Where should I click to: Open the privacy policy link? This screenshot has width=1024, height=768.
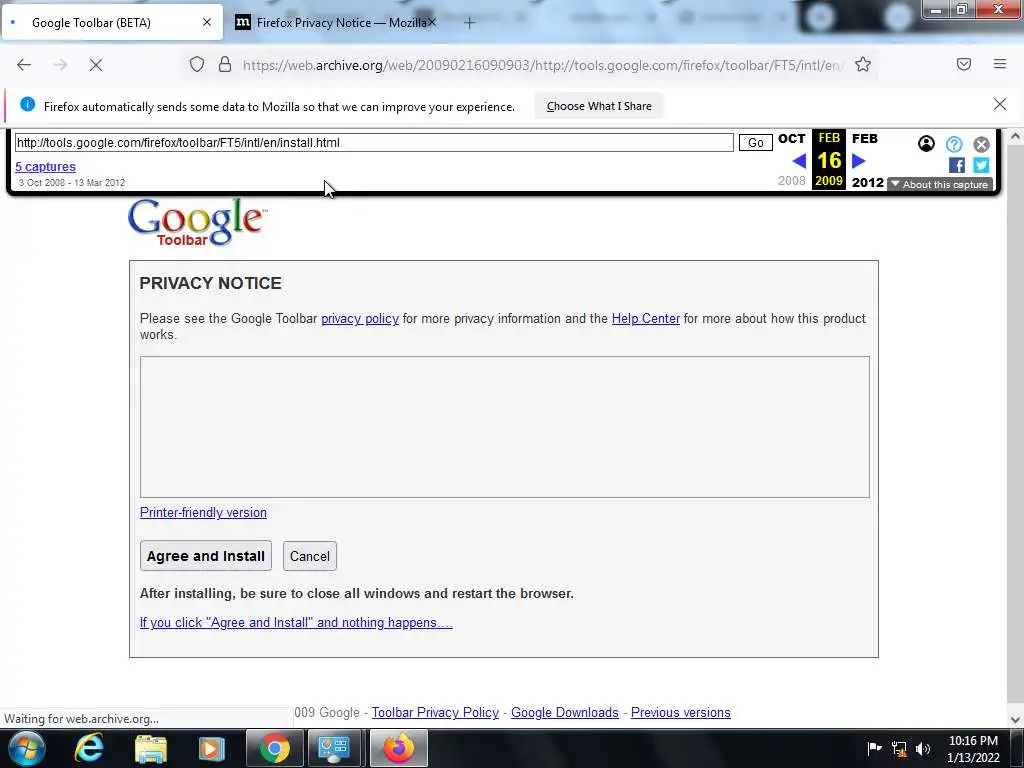360,319
